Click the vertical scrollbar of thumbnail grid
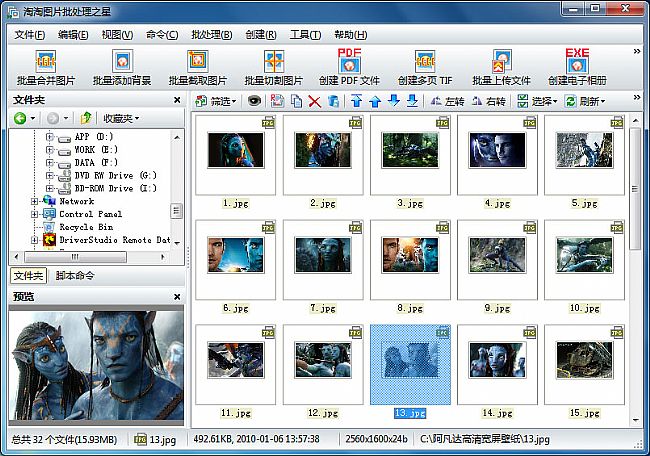 pyautogui.click(x=635, y=189)
